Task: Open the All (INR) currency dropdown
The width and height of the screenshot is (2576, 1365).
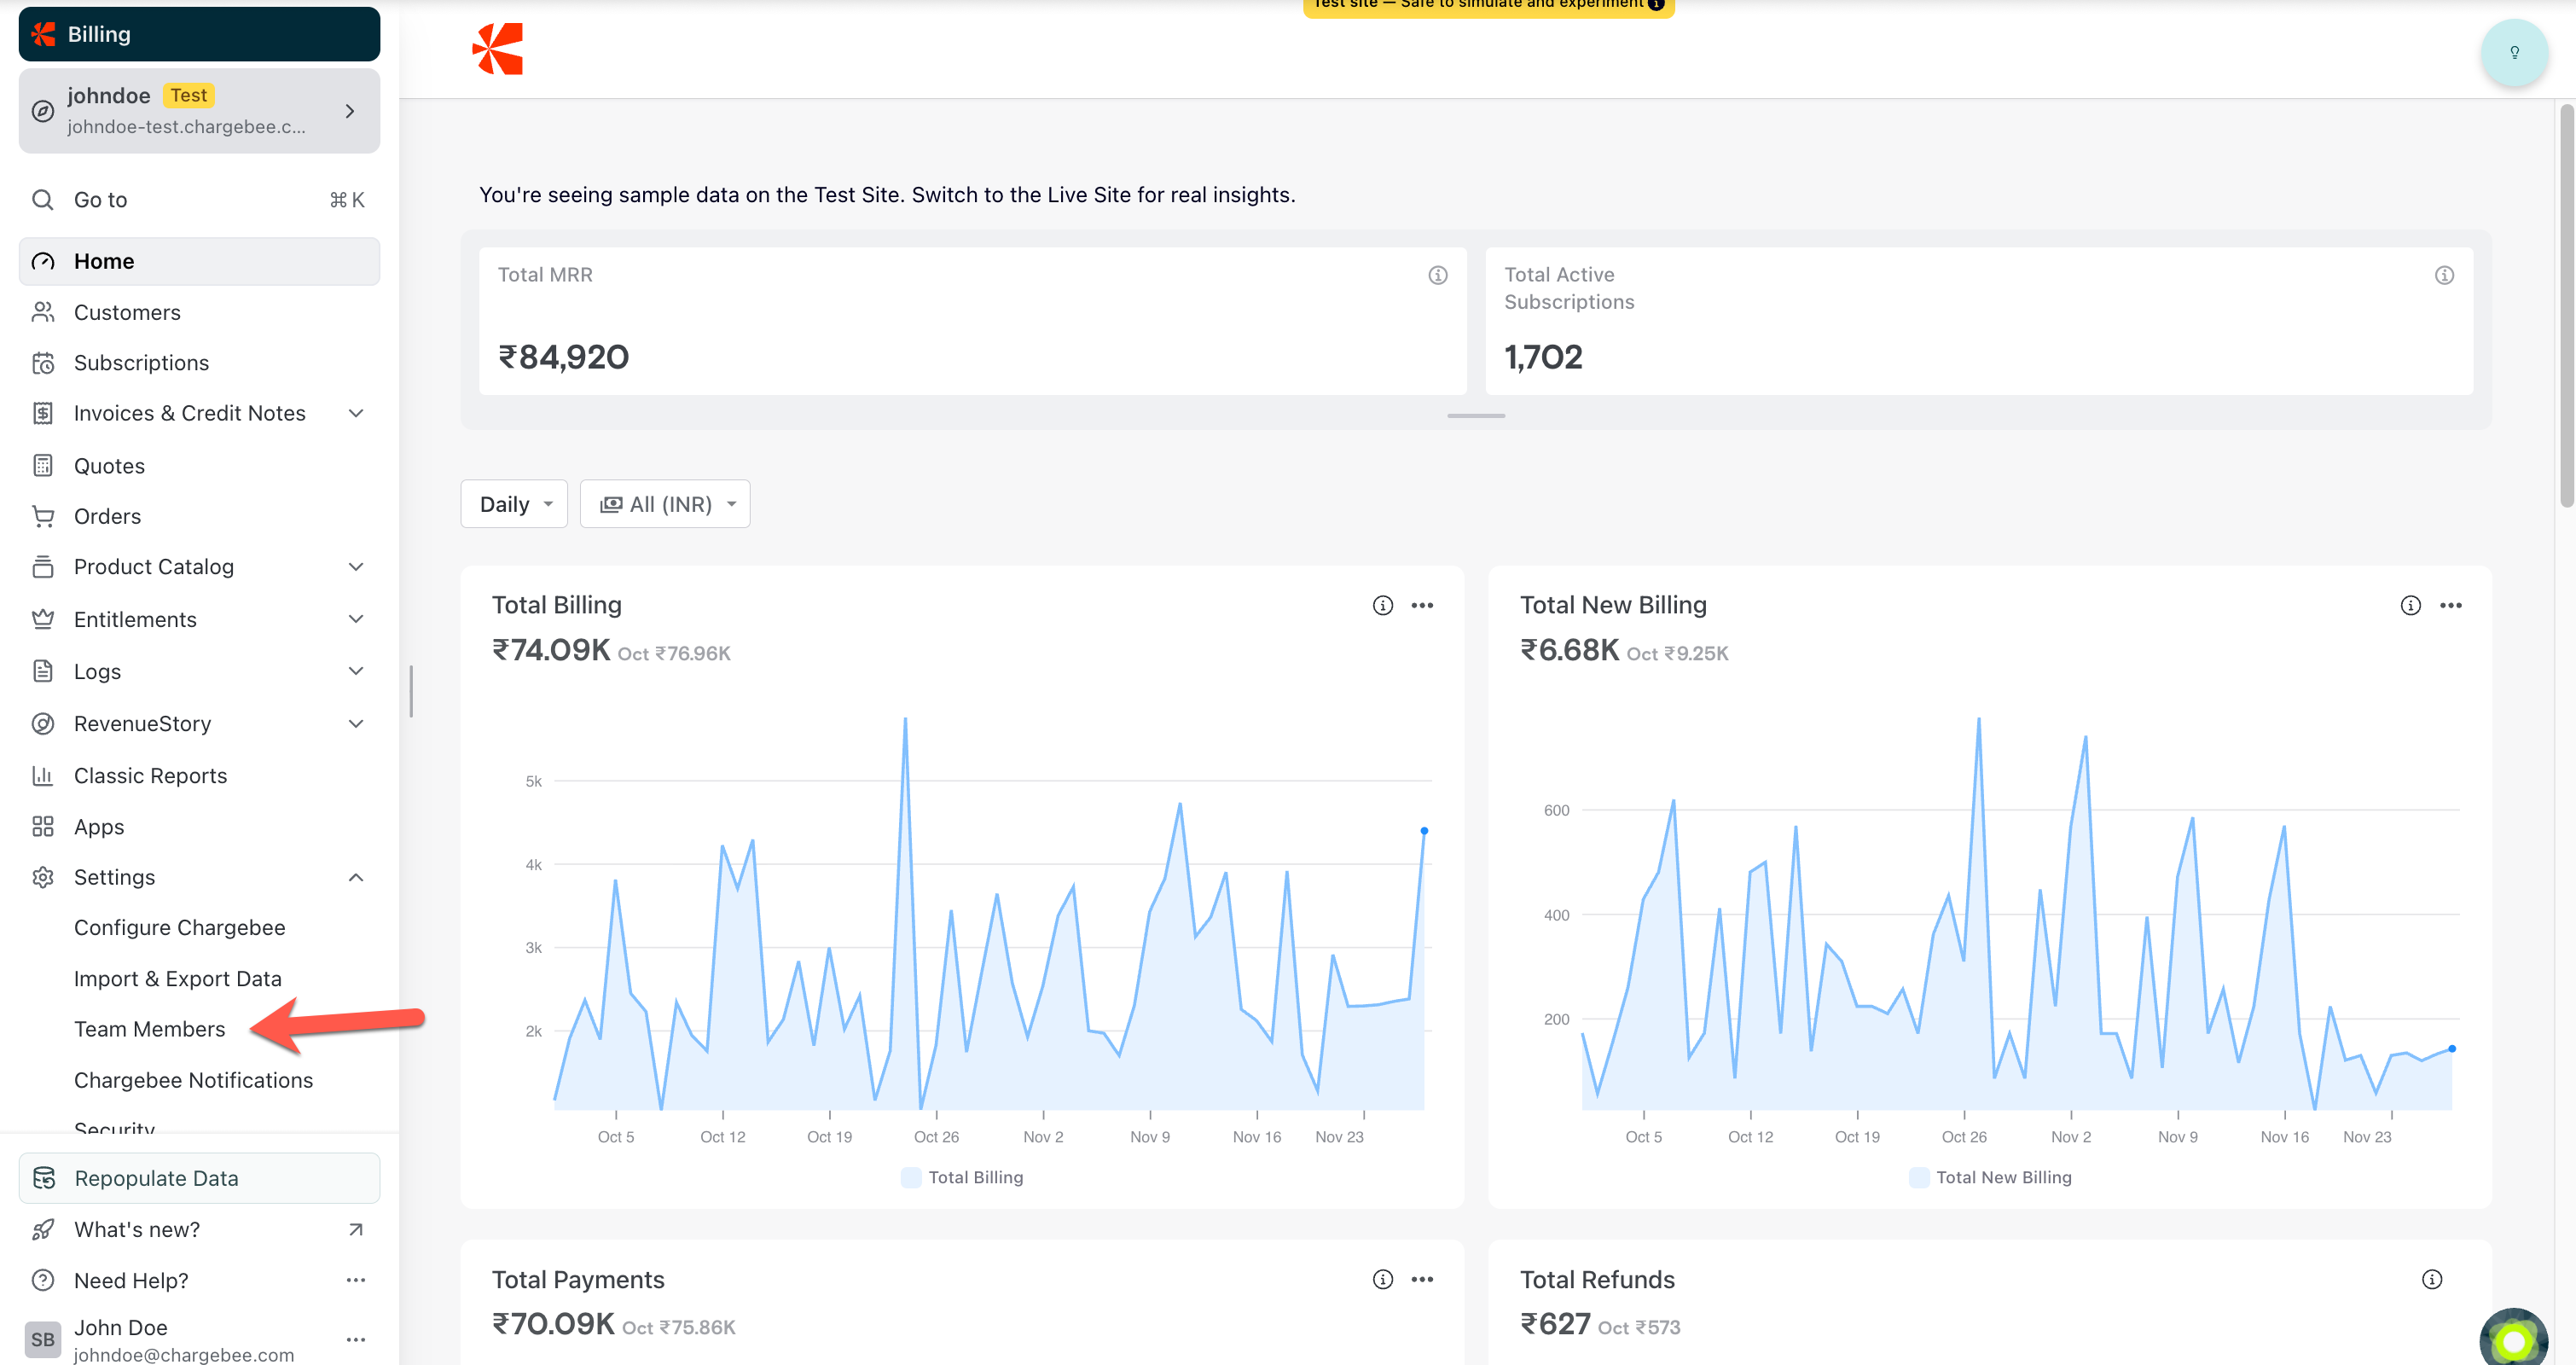Action: point(665,504)
